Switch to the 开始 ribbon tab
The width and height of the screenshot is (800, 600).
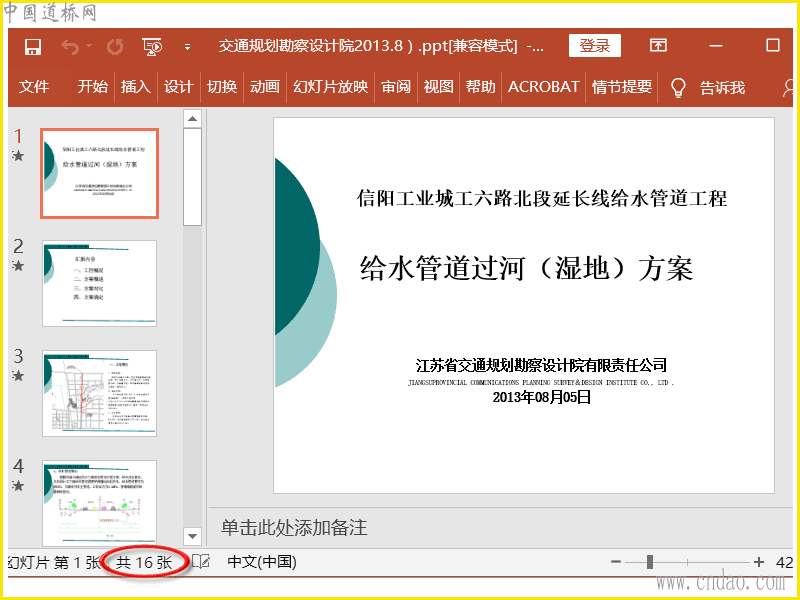pyautogui.click(x=92, y=87)
